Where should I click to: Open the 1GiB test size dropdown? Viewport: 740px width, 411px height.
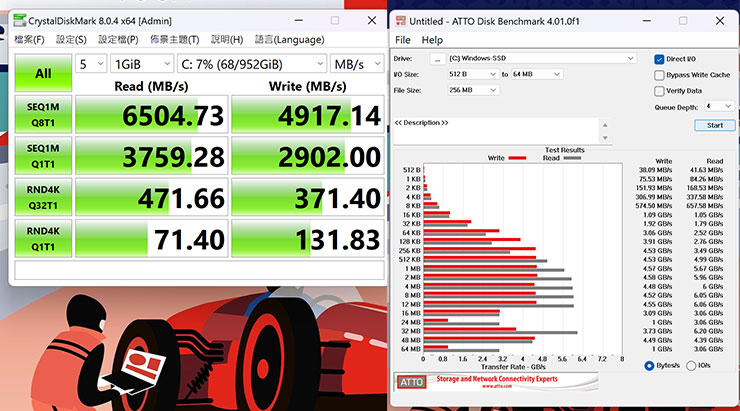point(142,64)
